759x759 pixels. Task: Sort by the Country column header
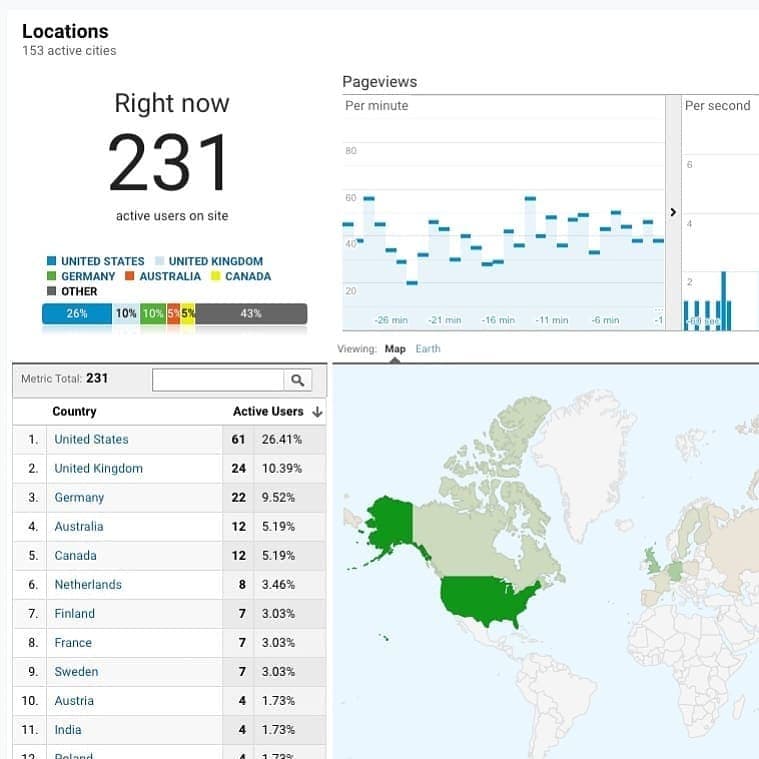[x=74, y=412]
